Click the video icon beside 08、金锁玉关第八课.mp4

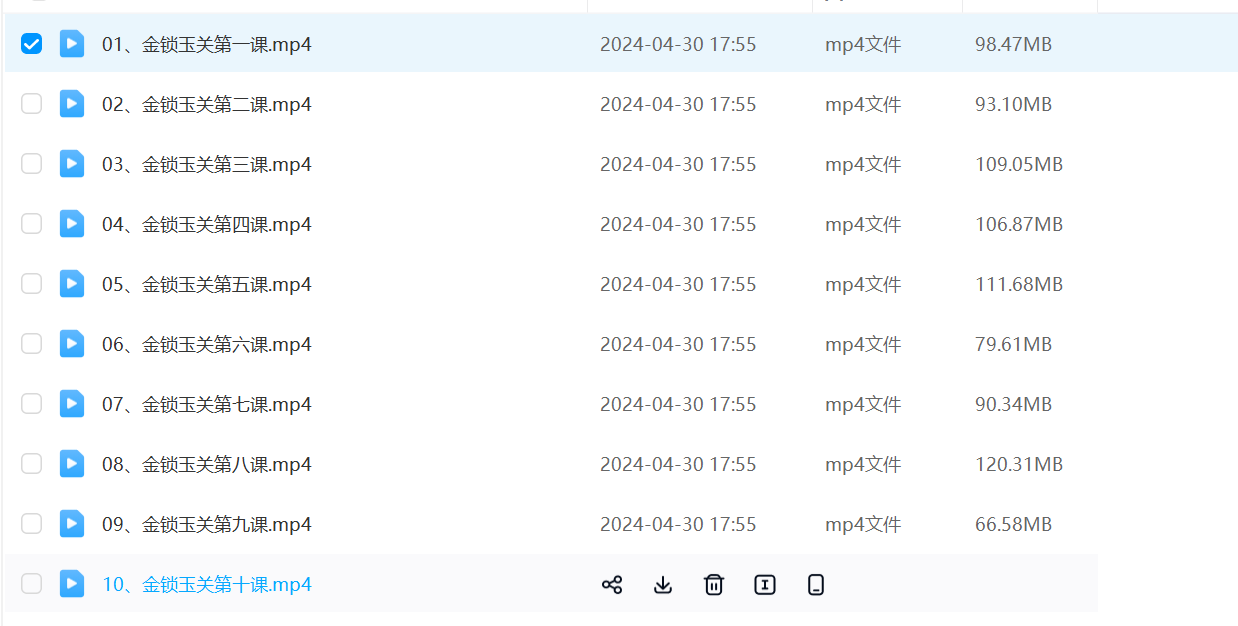(x=72, y=464)
